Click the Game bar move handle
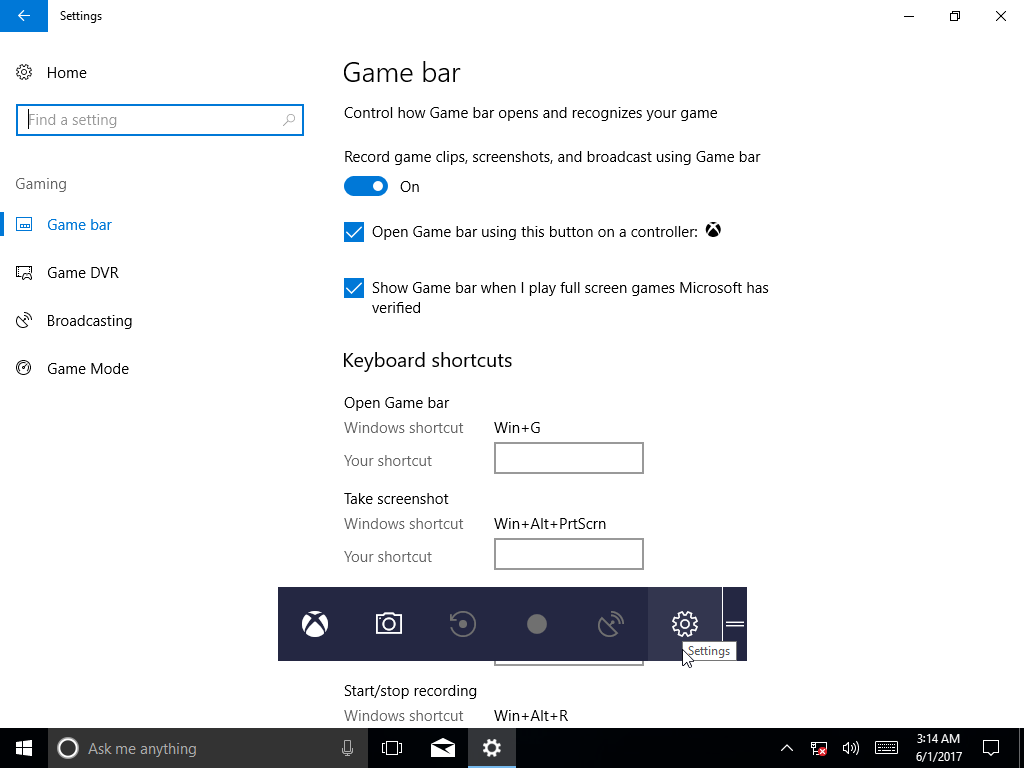 pyautogui.click(x=735, y=624)
